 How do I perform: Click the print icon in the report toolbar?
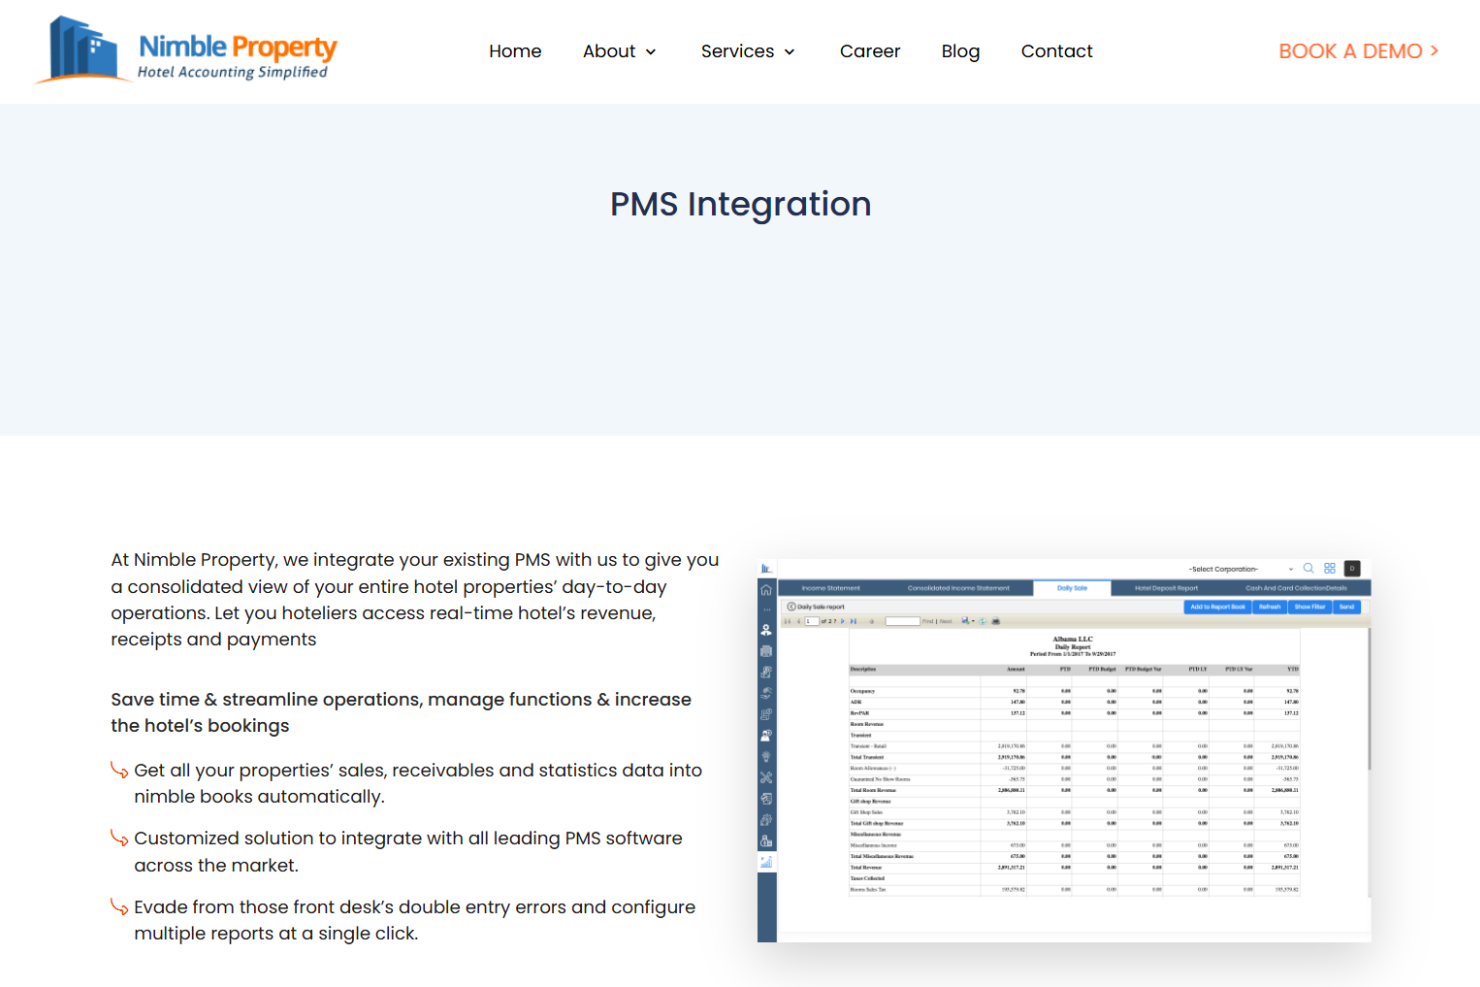(x=995, y=621)
